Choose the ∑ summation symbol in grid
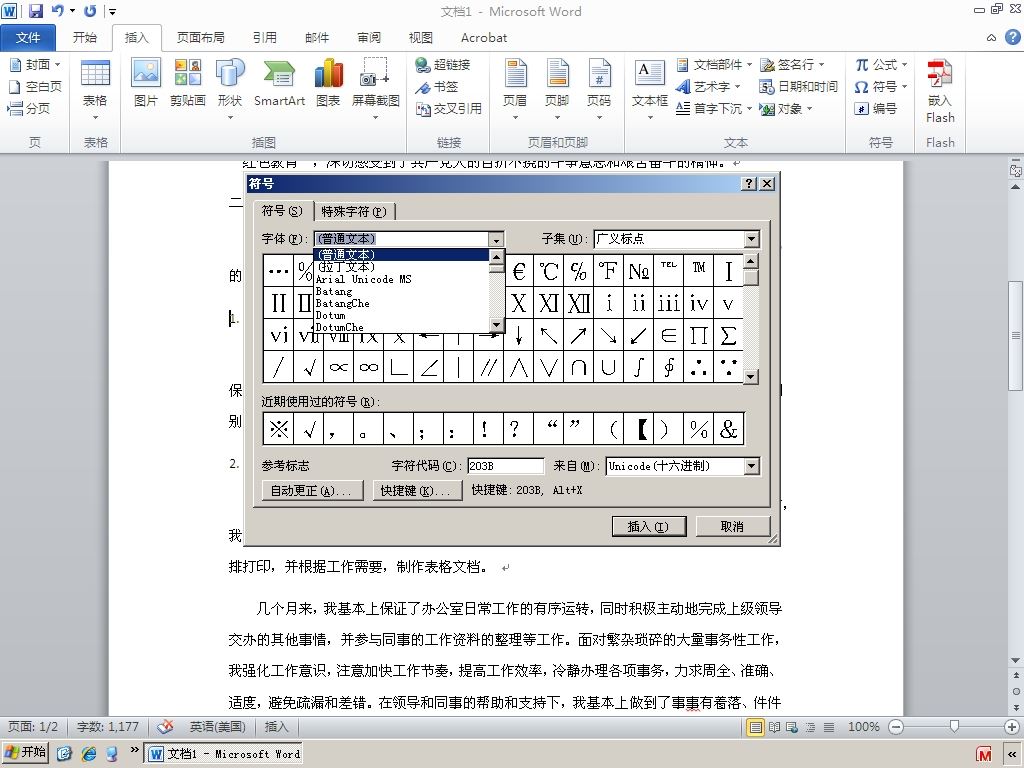 [x=728, y=335]
